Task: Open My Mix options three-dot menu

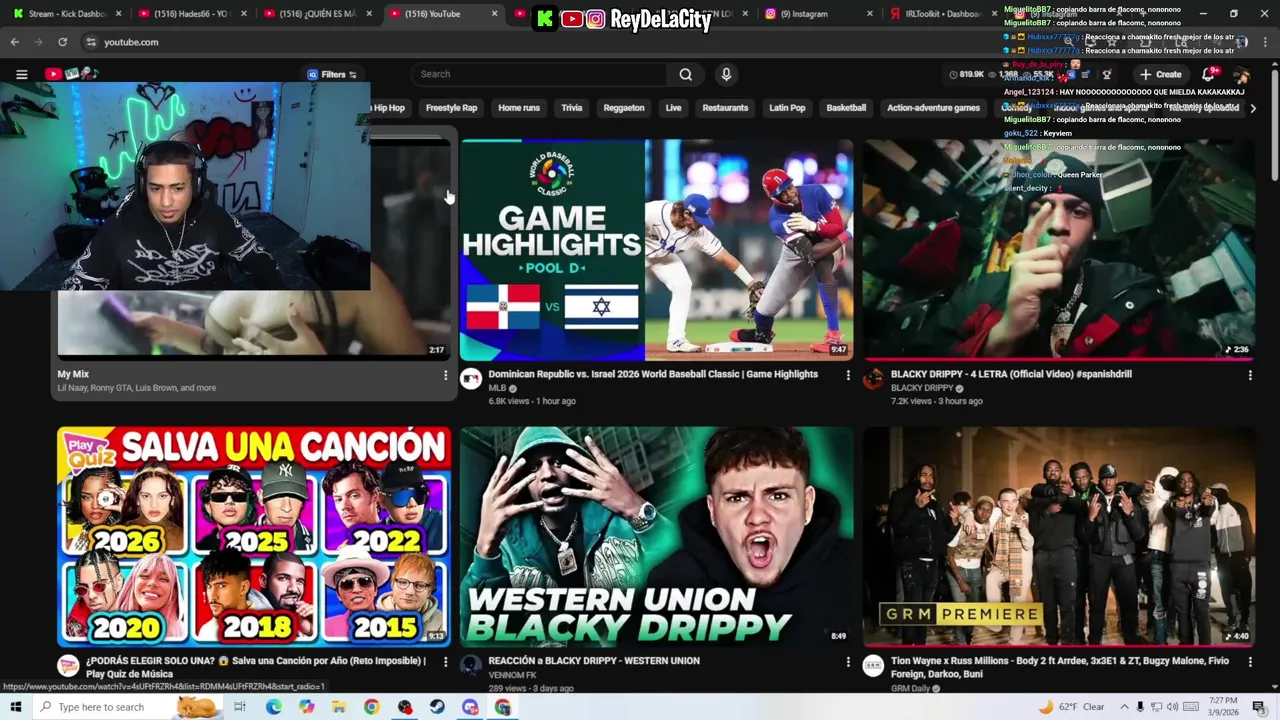Action: pyautogui.click(x=445, y=375)
